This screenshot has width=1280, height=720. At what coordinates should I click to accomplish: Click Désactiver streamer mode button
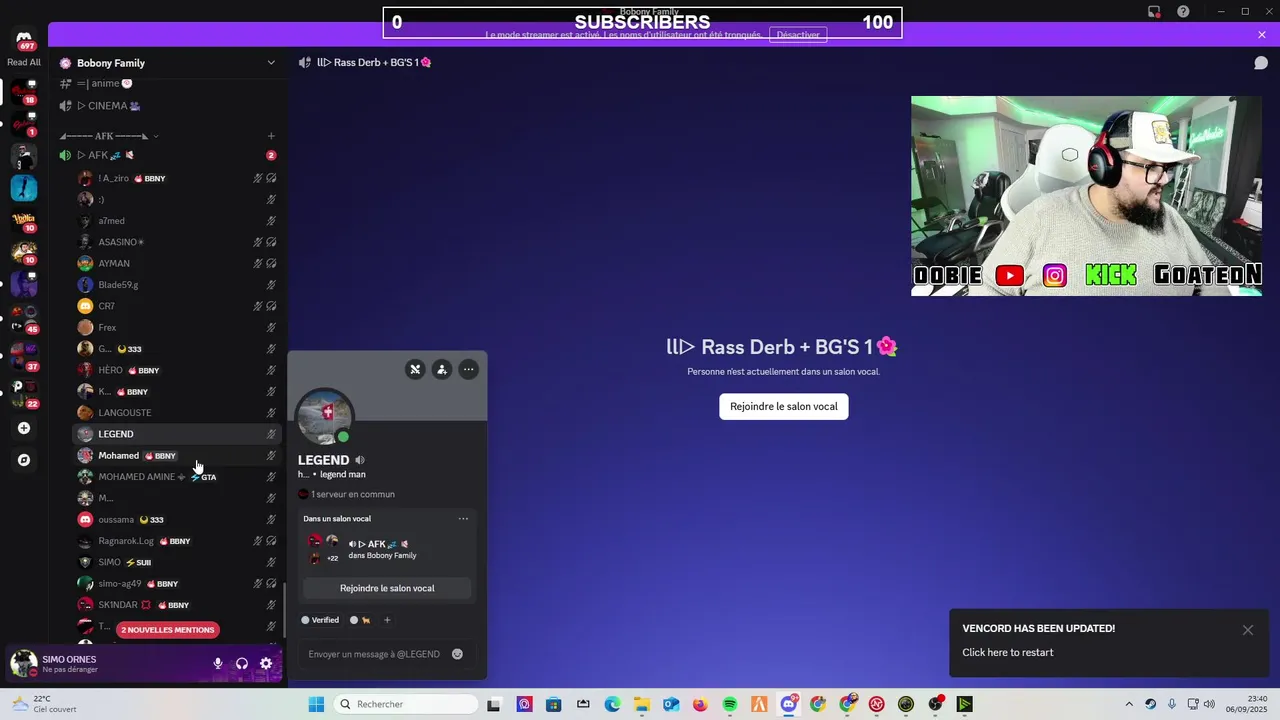[798, 35]
